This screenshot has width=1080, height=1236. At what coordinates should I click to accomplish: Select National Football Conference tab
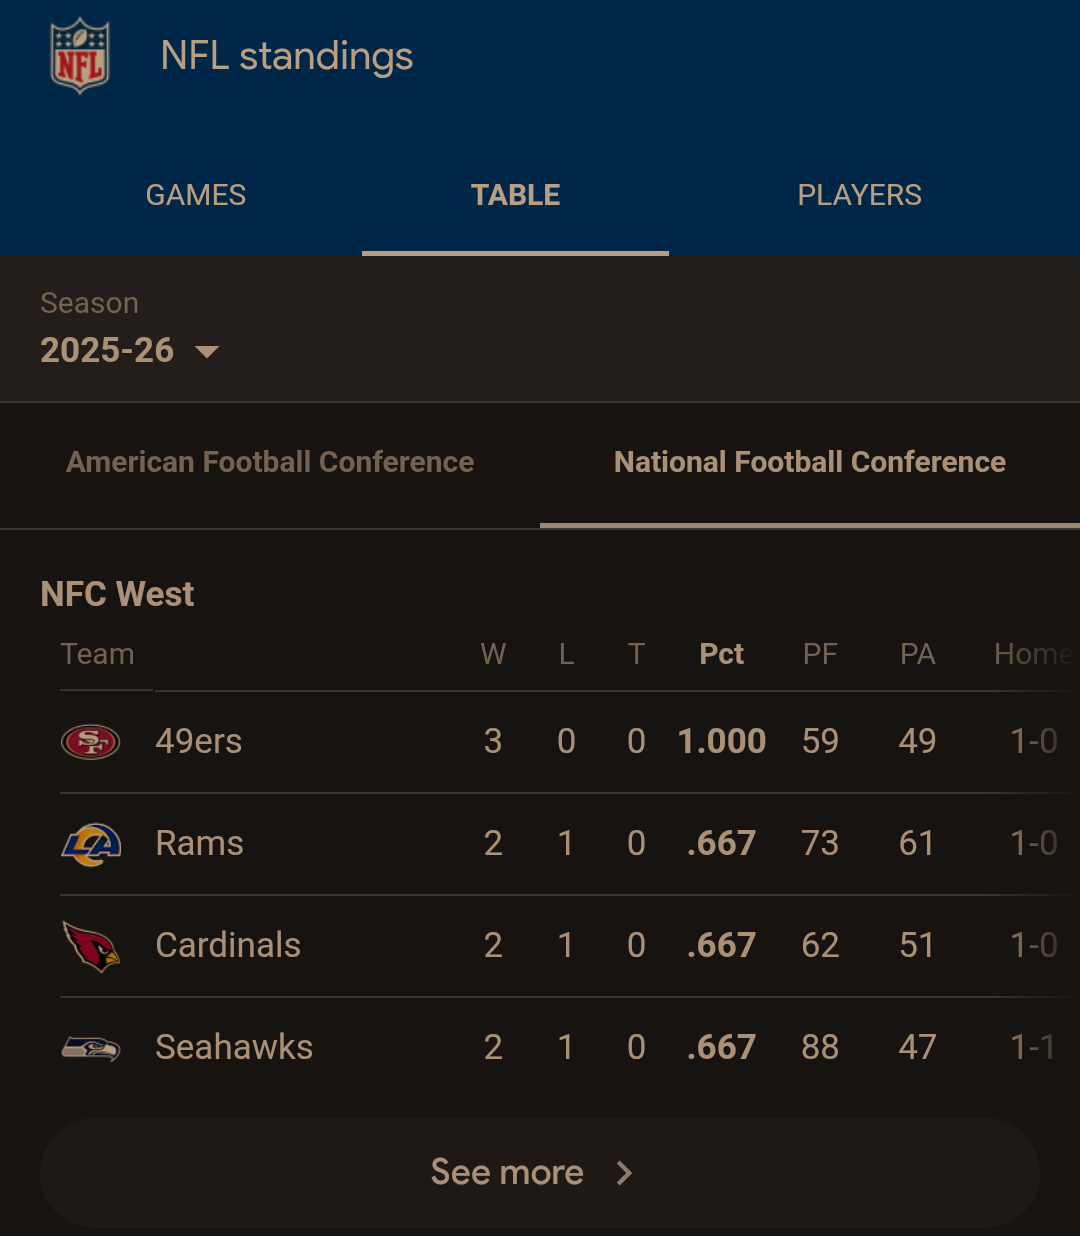tap(810, 462)
